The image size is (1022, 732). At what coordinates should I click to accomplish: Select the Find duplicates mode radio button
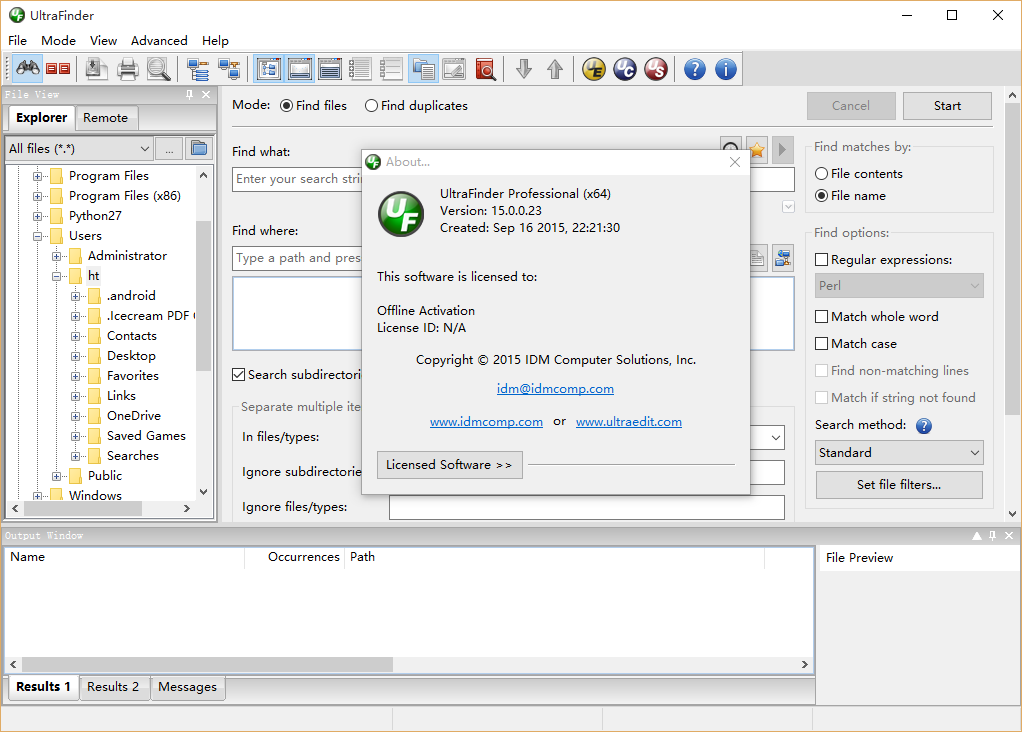click(x=372, y=106)
